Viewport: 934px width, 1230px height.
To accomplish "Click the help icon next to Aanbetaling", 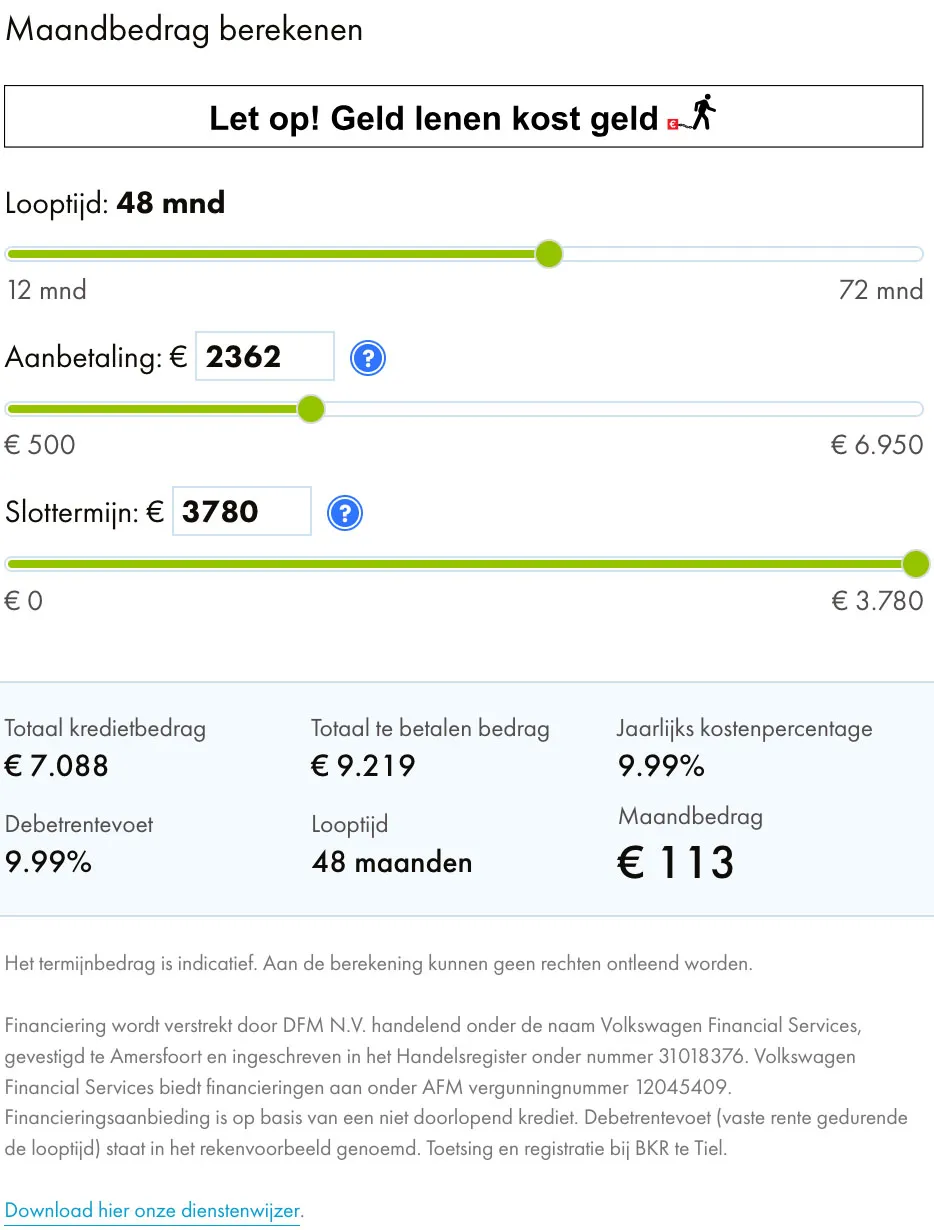I will click(x=368, y=358).
